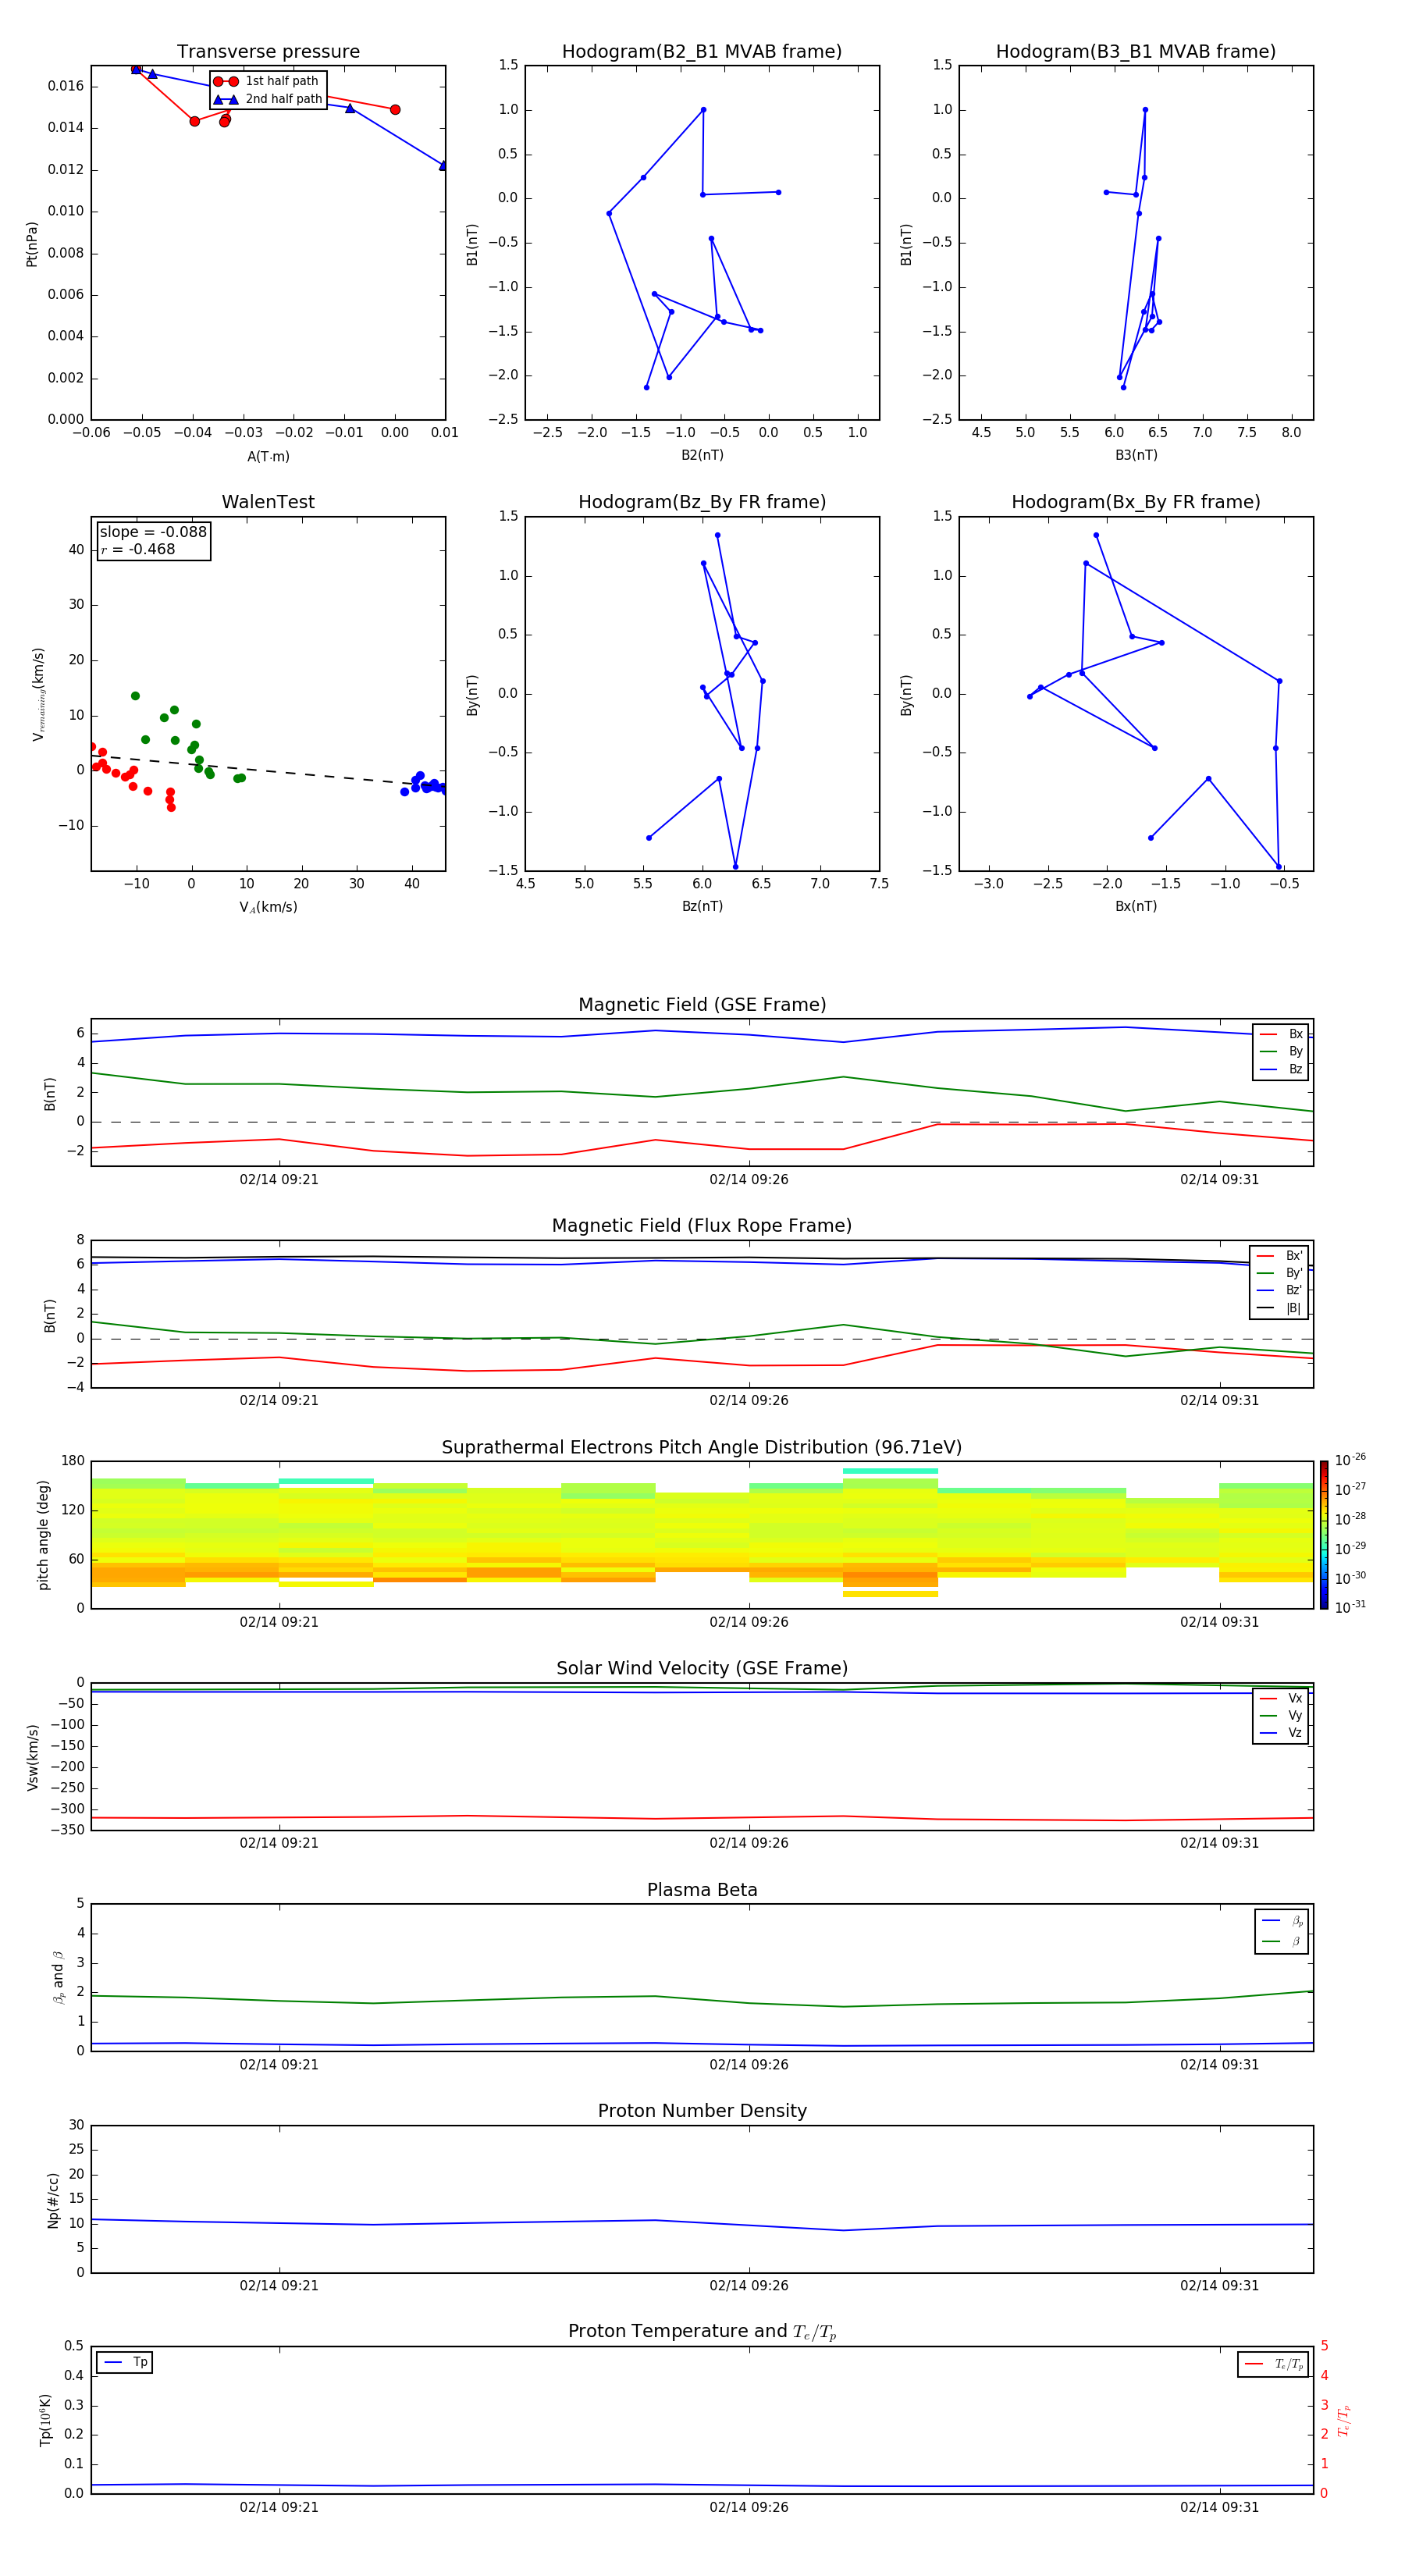Click the 'A(T·m)' x-axis label
The image size is (1405, 2576).
coord(268,457)
